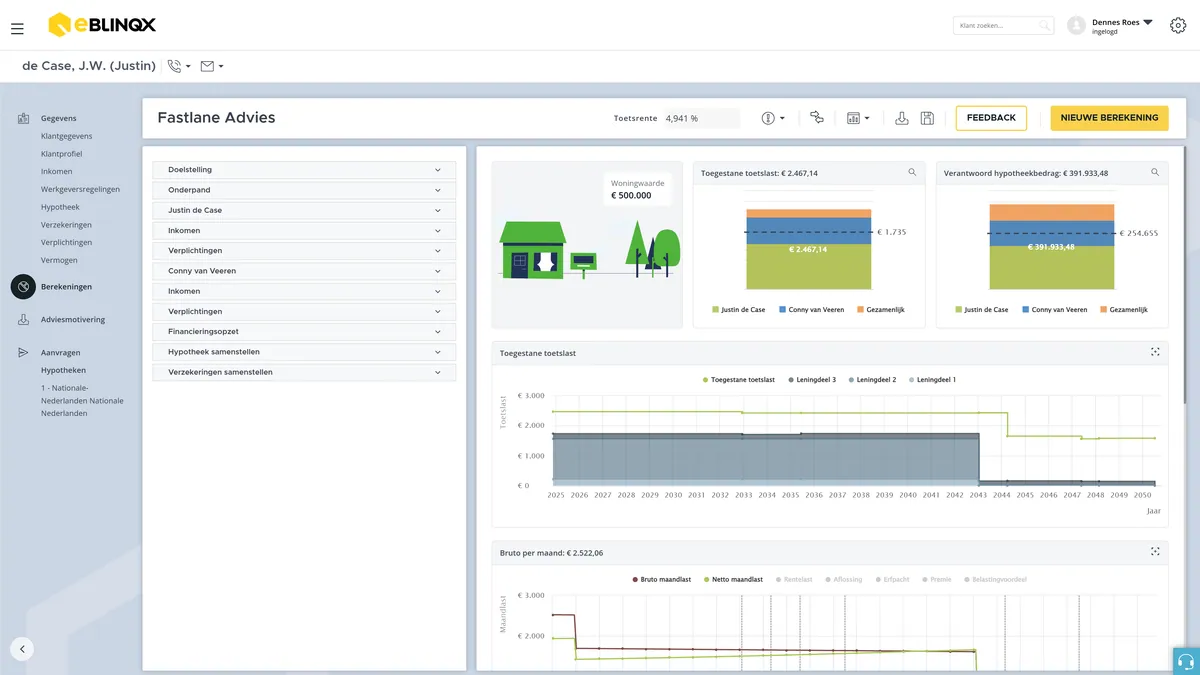The image size is (1200, 675).
Task: Open the hamburger navigation menu
Action: (x=17, y=29)
